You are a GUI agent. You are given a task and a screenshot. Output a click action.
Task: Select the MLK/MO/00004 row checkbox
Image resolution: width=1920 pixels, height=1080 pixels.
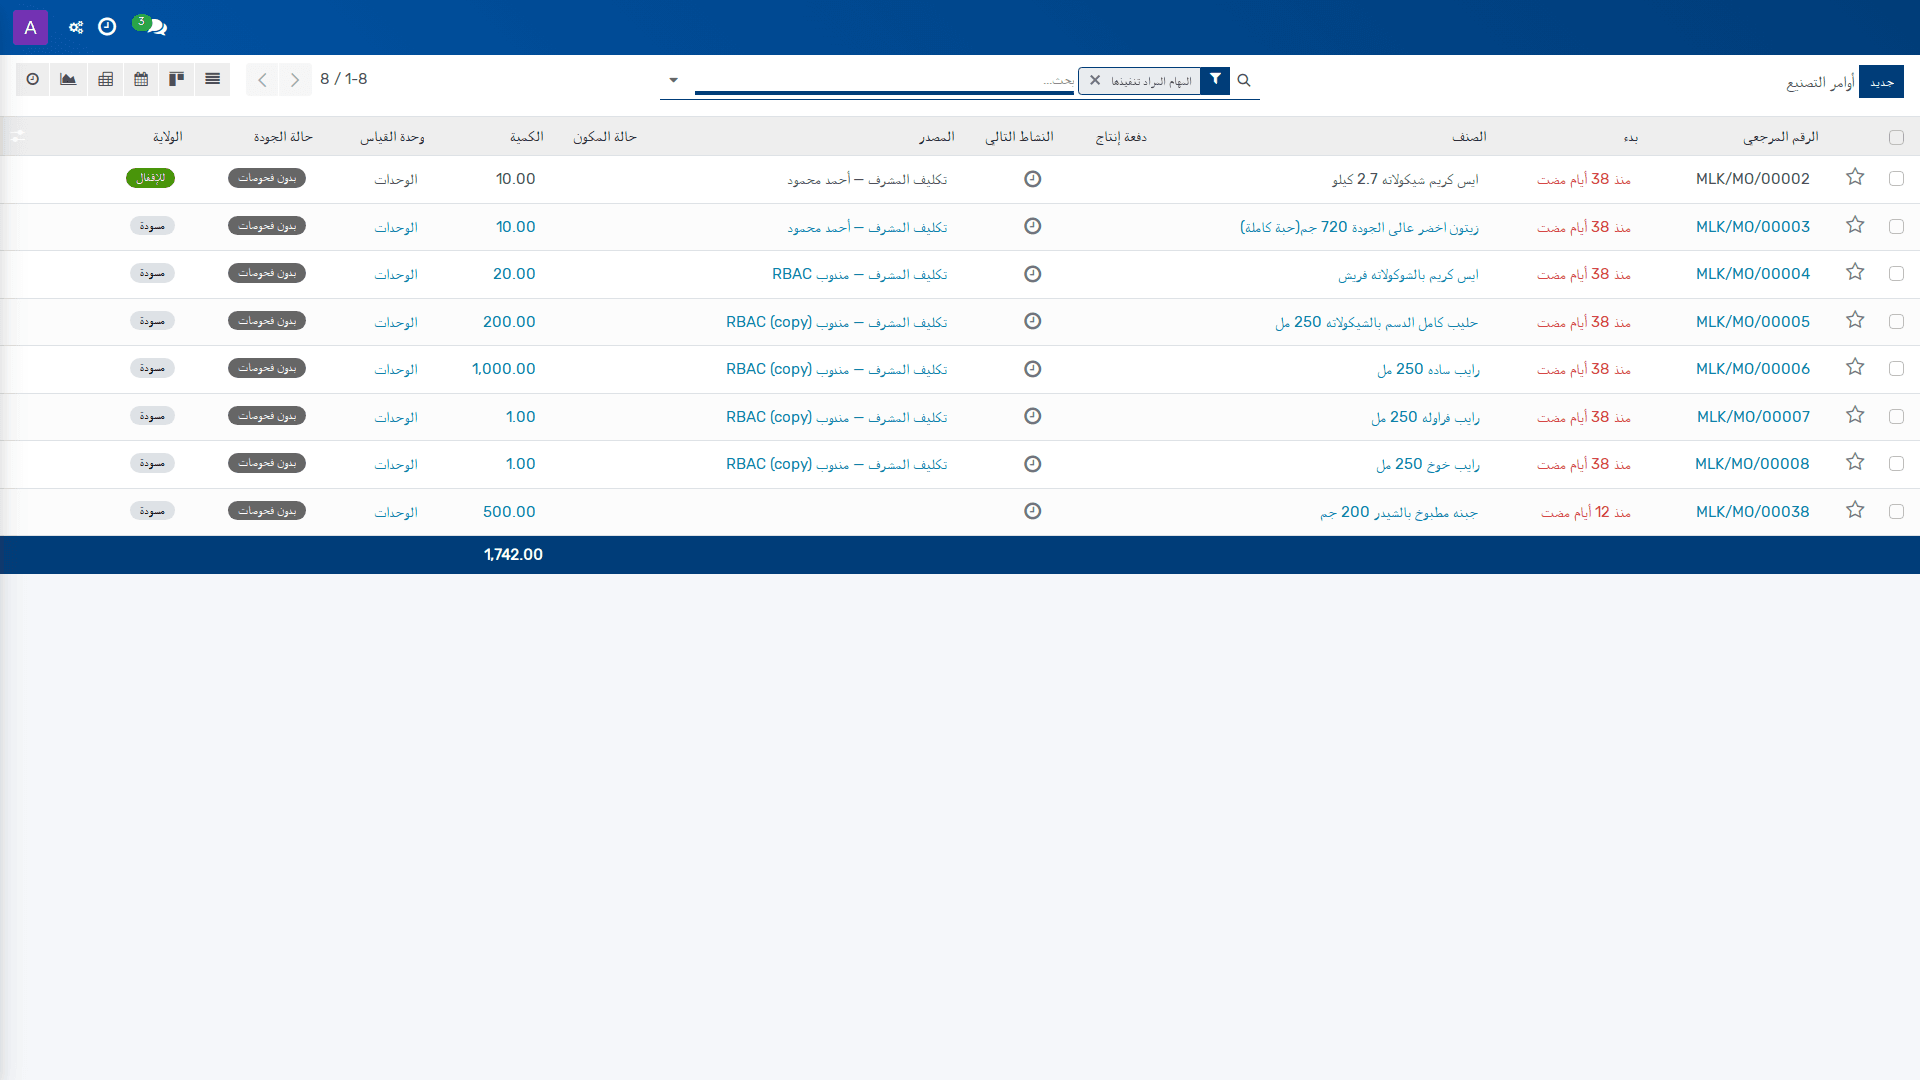point(1896,273)
